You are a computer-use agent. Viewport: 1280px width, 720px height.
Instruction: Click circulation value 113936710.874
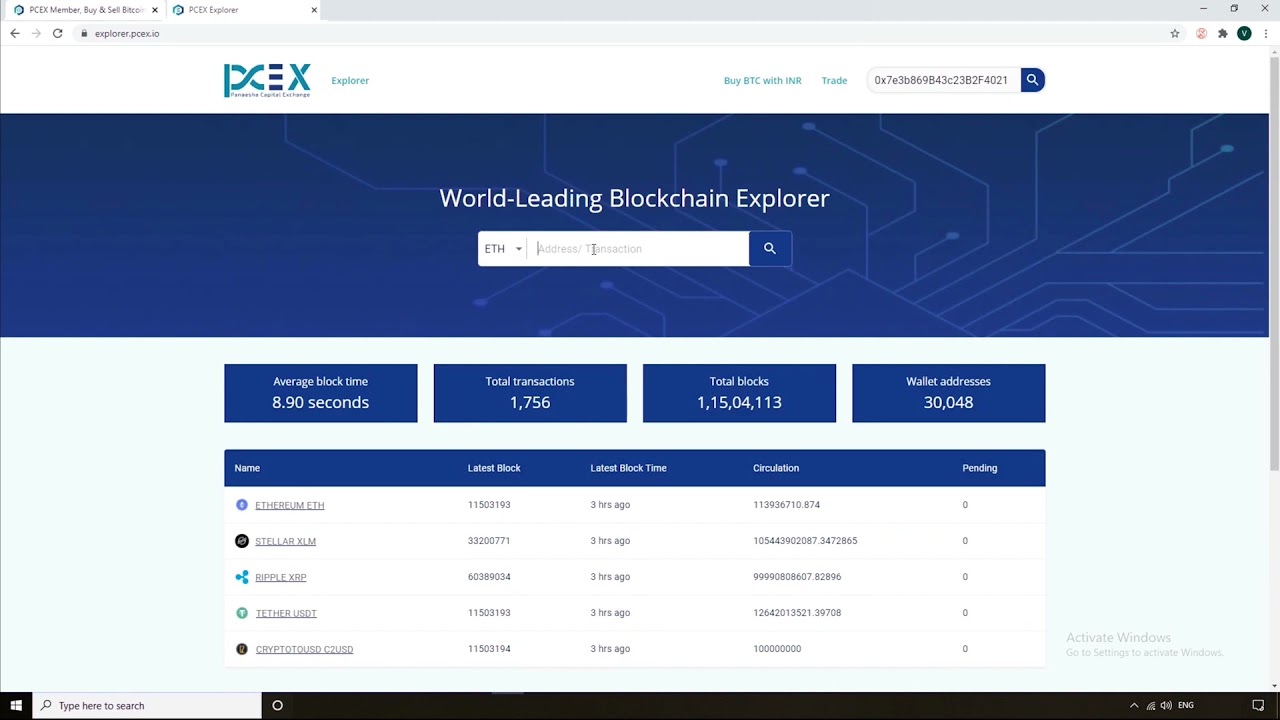786,505
